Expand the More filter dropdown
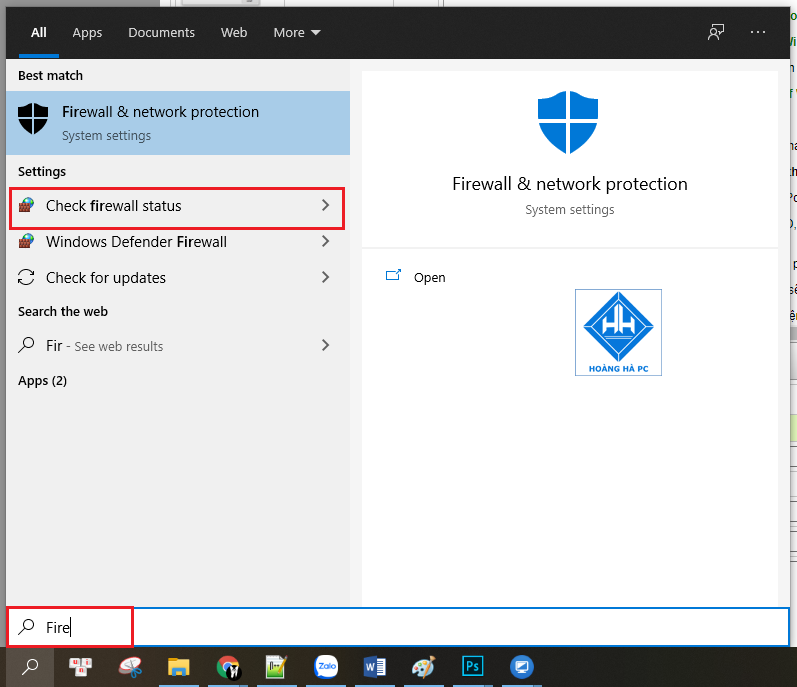 297,33
